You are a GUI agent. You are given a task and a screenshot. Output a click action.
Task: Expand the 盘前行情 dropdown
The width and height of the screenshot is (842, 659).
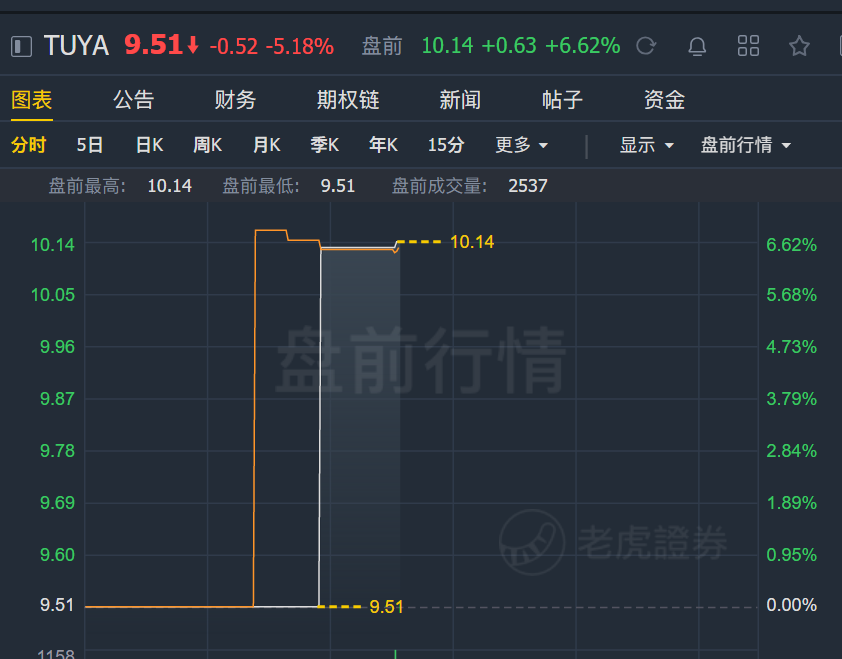tap(746, 145)
